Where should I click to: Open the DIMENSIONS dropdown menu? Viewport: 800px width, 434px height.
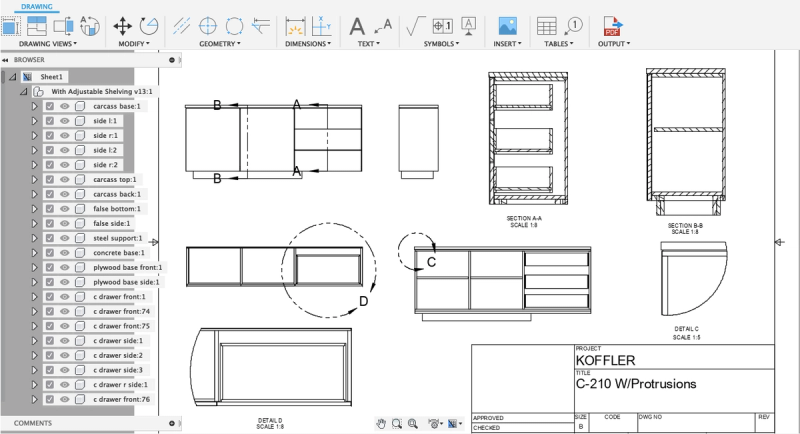(x=308, y=44)
